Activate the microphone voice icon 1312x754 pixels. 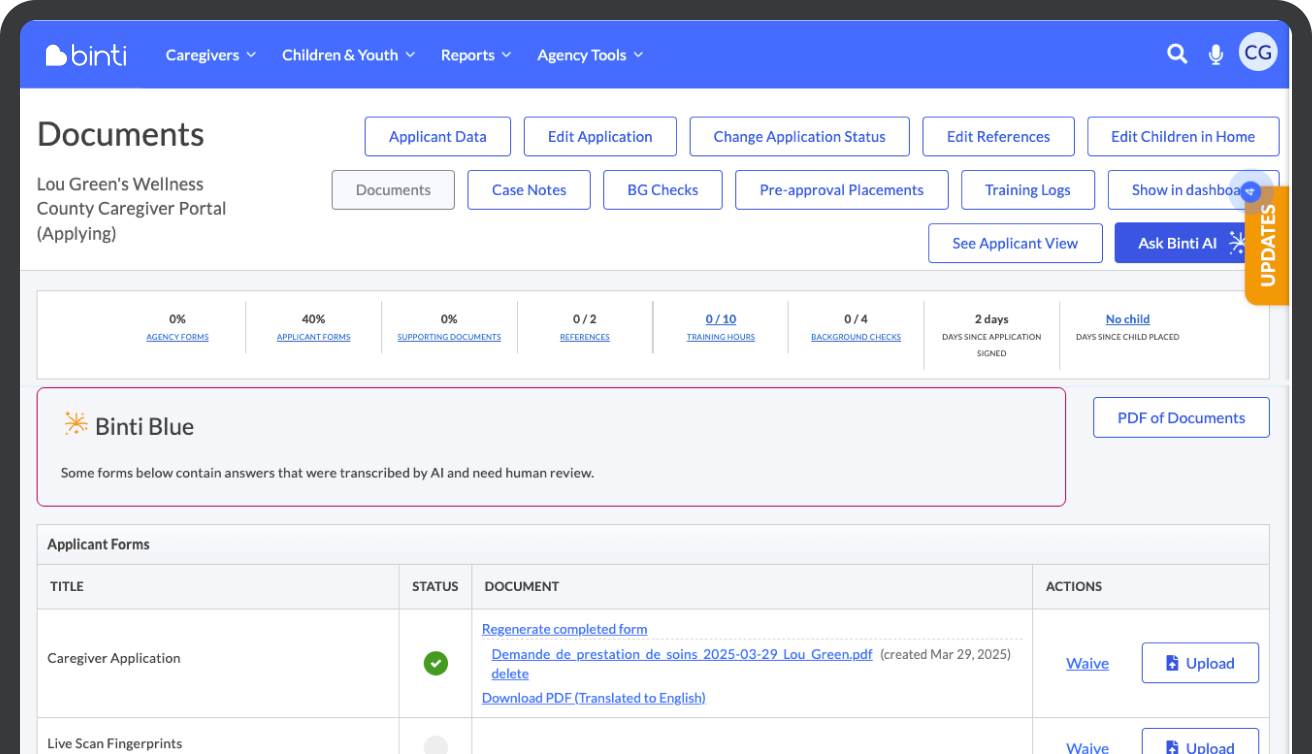(1216, 54)
